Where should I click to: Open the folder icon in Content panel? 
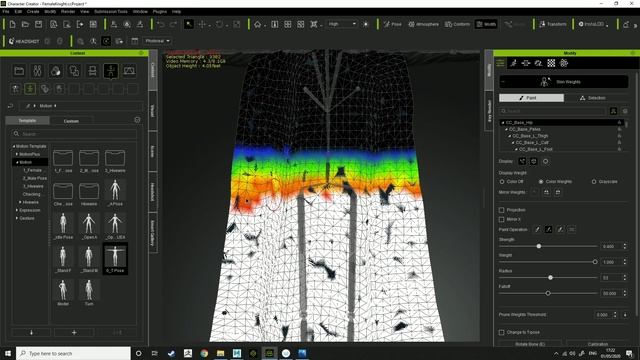19,71
